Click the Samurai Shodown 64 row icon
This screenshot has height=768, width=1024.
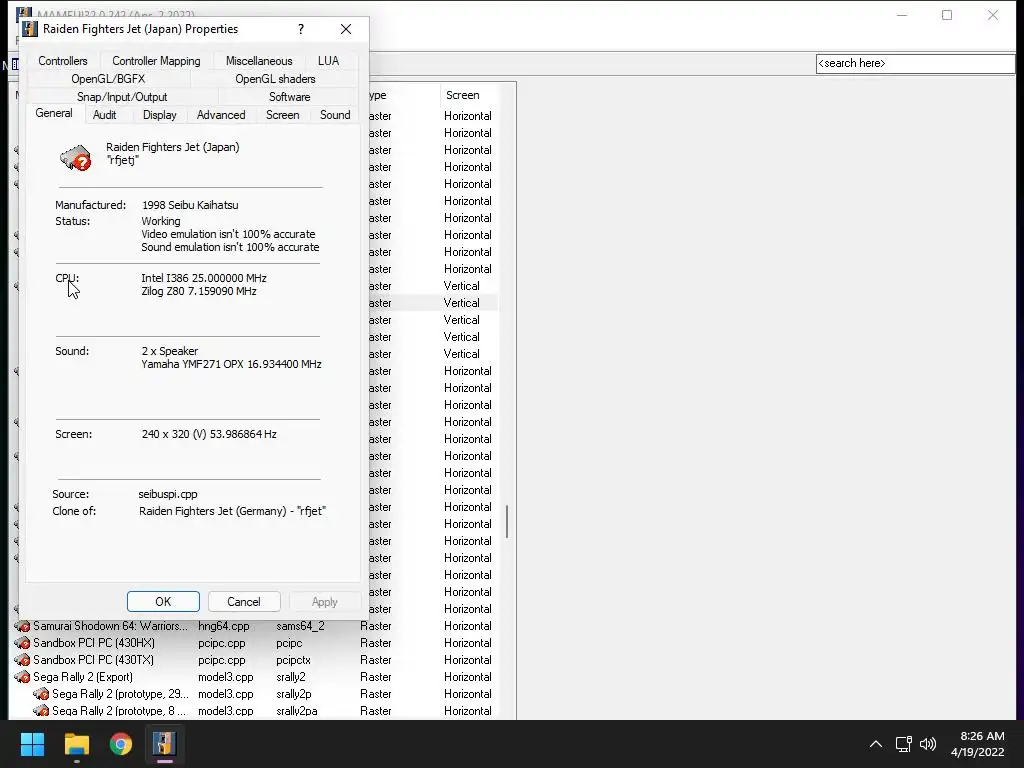click(x=22, y=626)
